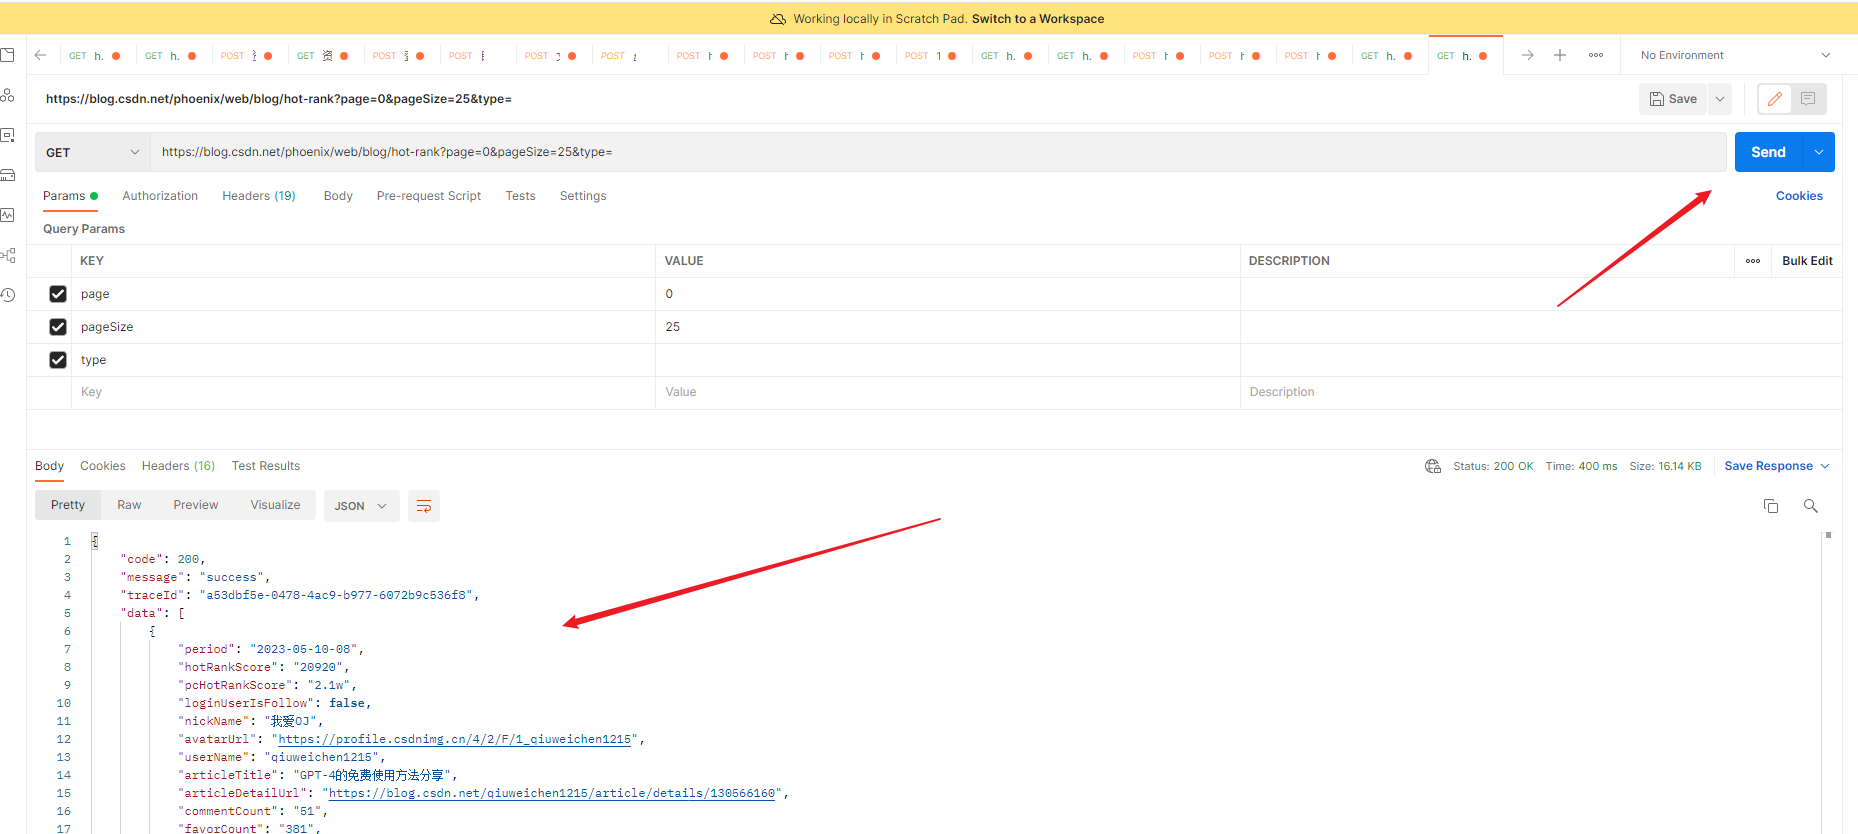Open the History icon in the sidebar
Viewport: 1858px width, 834px height.
click(x=8, y=295)
